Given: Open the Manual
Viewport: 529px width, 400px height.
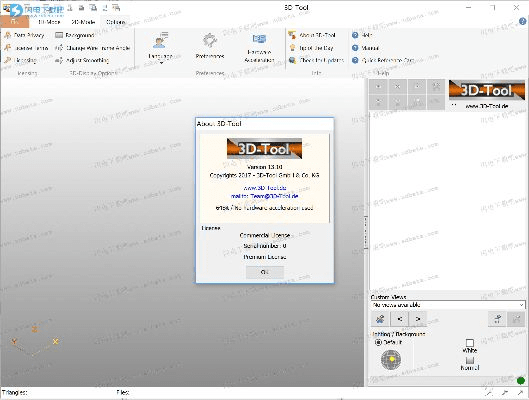Looking at the screenshot, I should click(x=365, y=48).
